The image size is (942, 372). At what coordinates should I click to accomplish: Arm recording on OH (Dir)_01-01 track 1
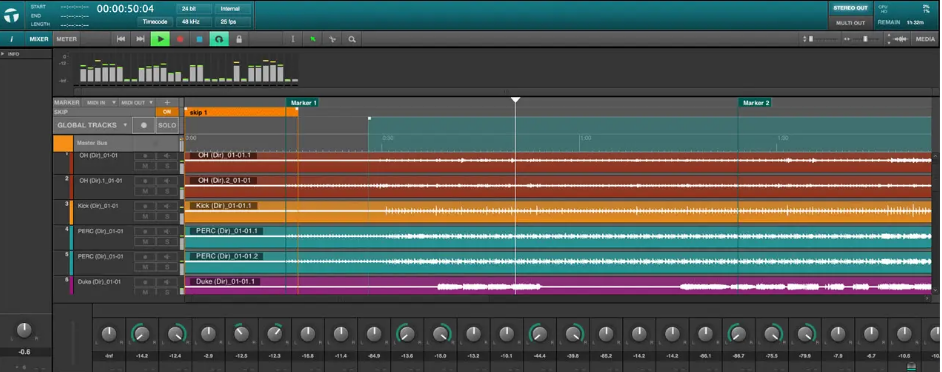pos(145,156)
